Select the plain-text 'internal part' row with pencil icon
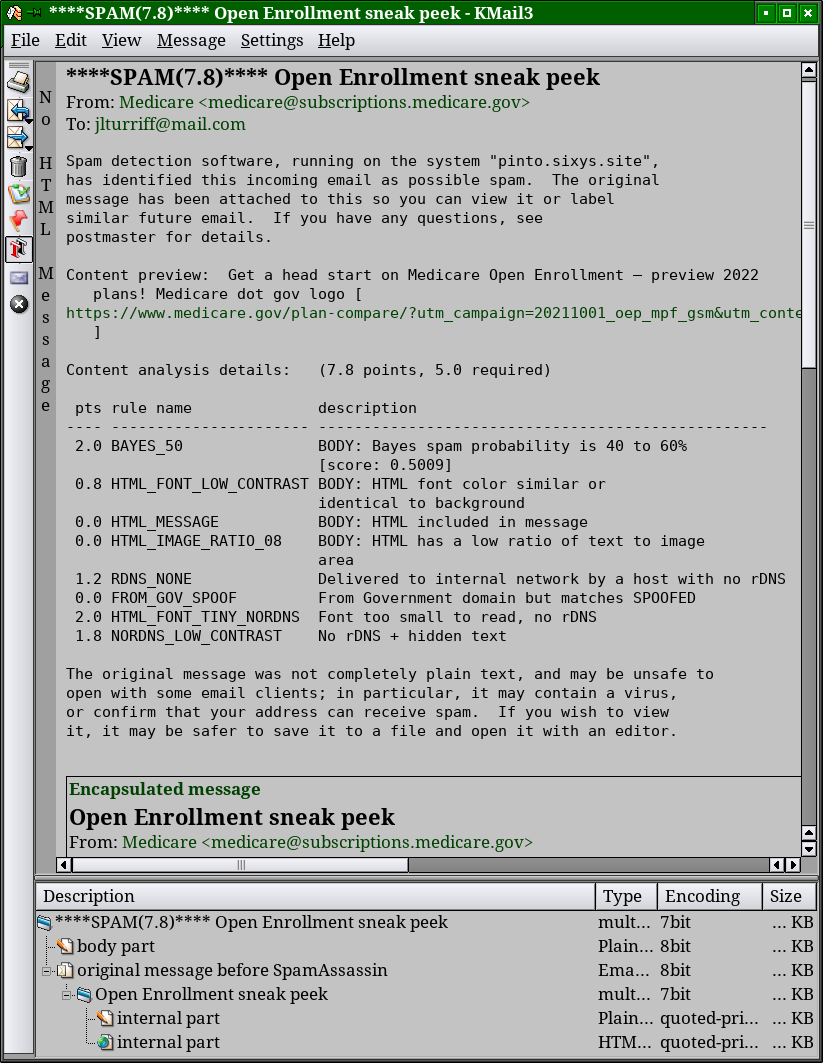Viewport: 823px width, 1063px height. [426, 1019]
